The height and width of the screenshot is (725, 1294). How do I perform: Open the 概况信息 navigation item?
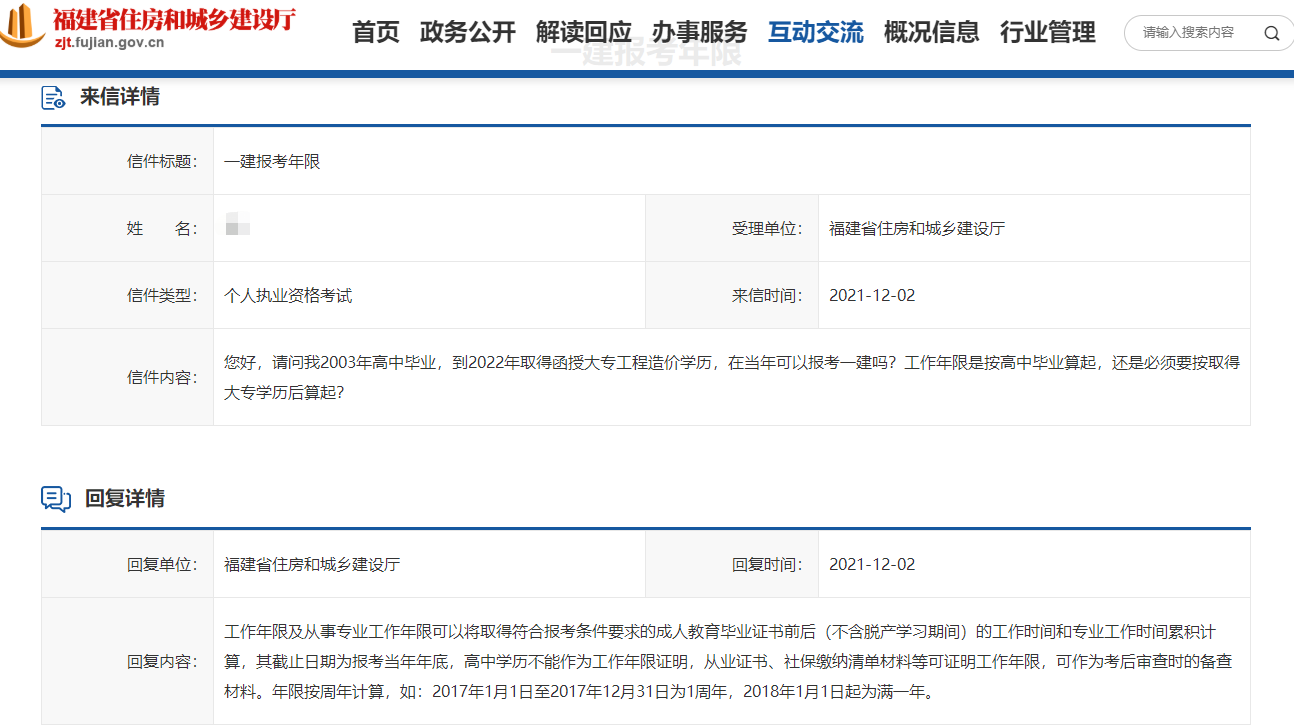coord(932,32)
